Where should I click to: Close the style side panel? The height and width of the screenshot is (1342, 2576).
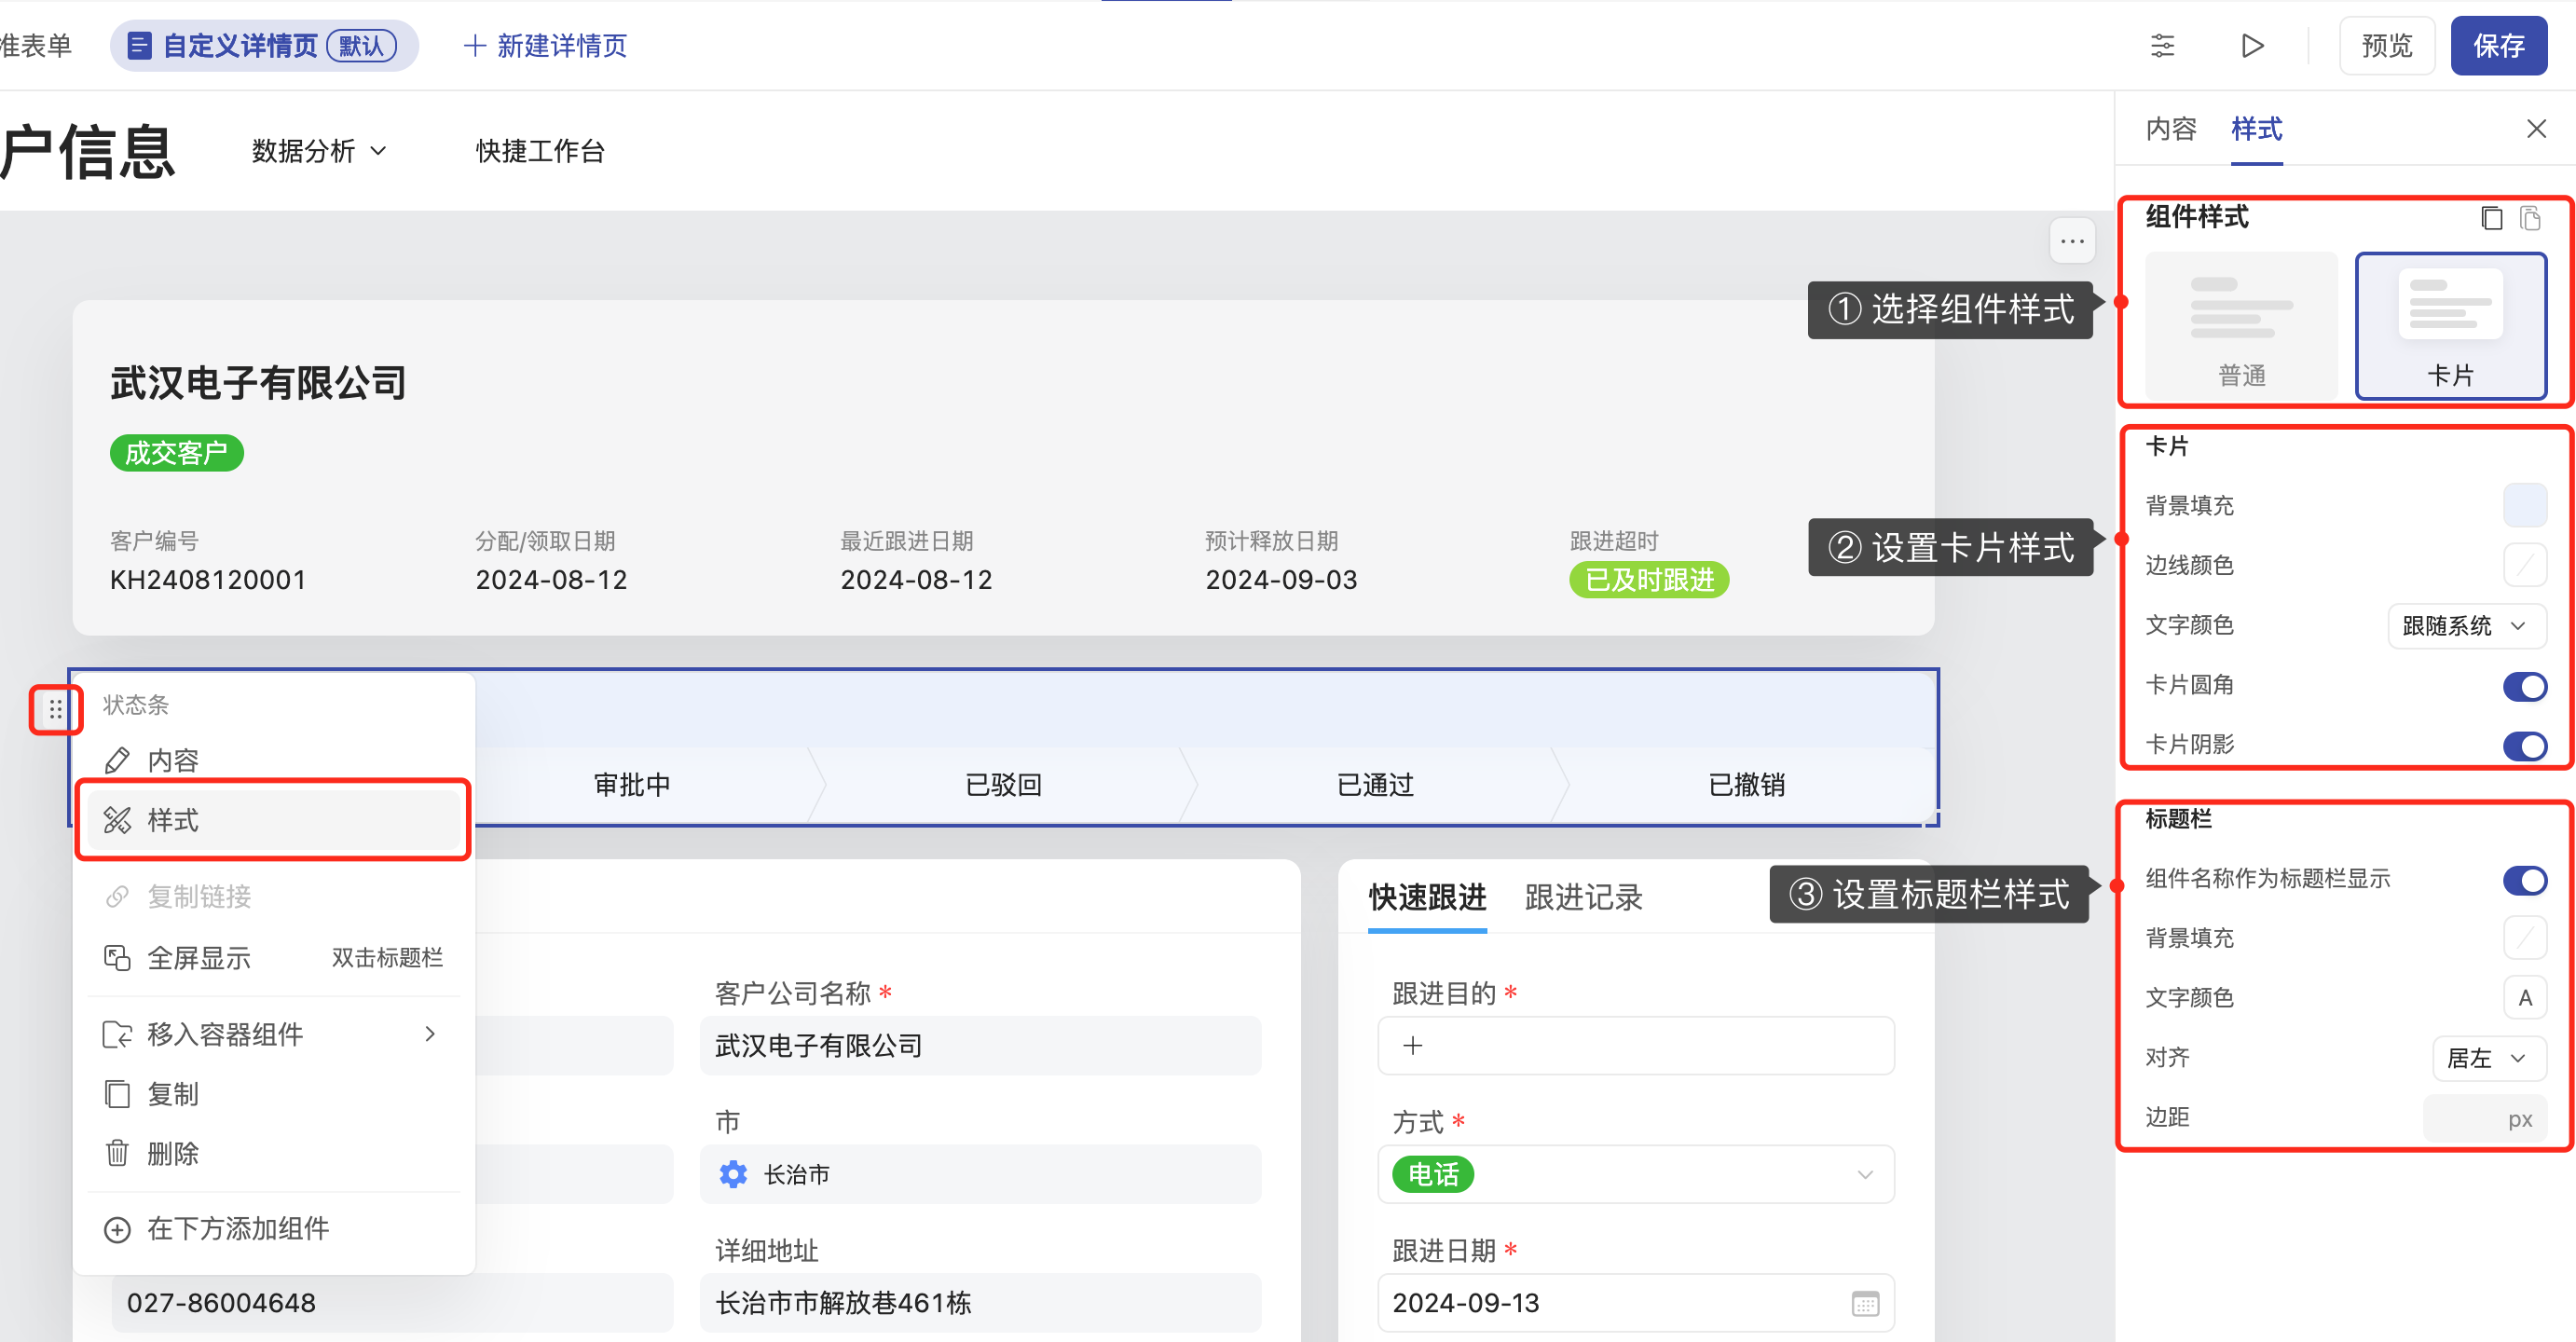[x=2536, y=129]
